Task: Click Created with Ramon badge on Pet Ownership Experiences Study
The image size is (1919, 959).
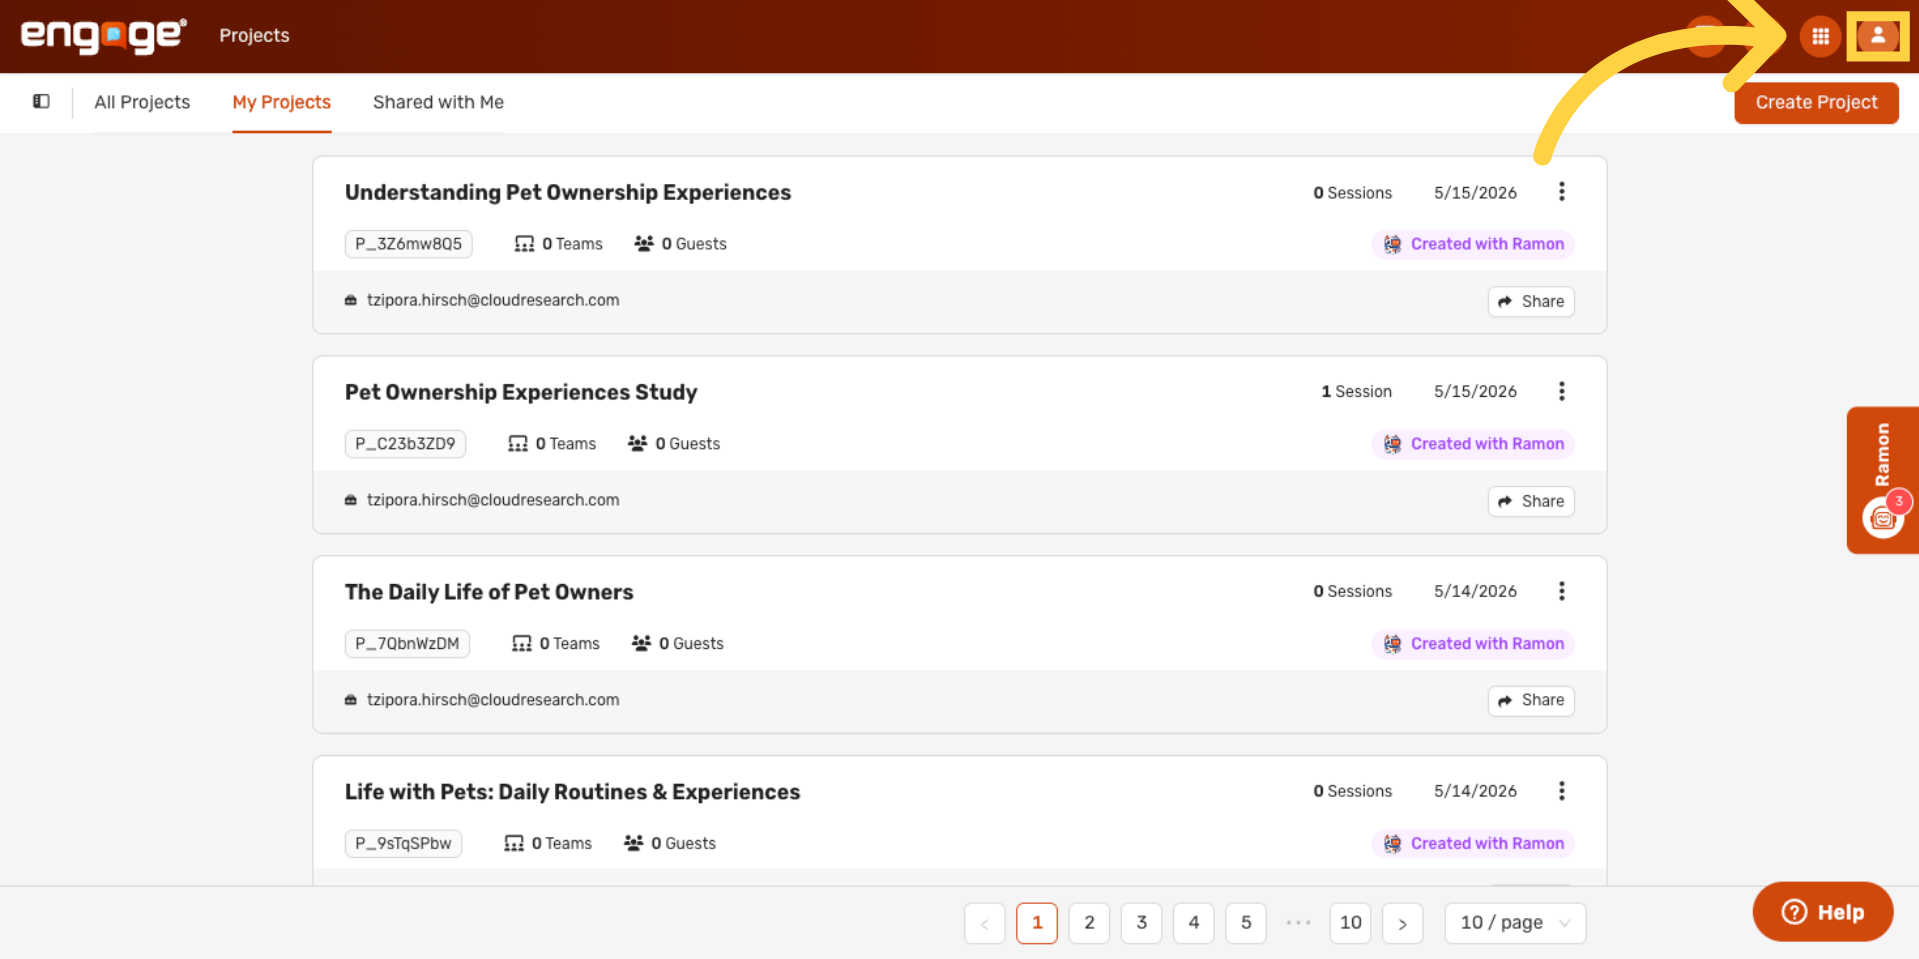Action: pos(1473,444)
